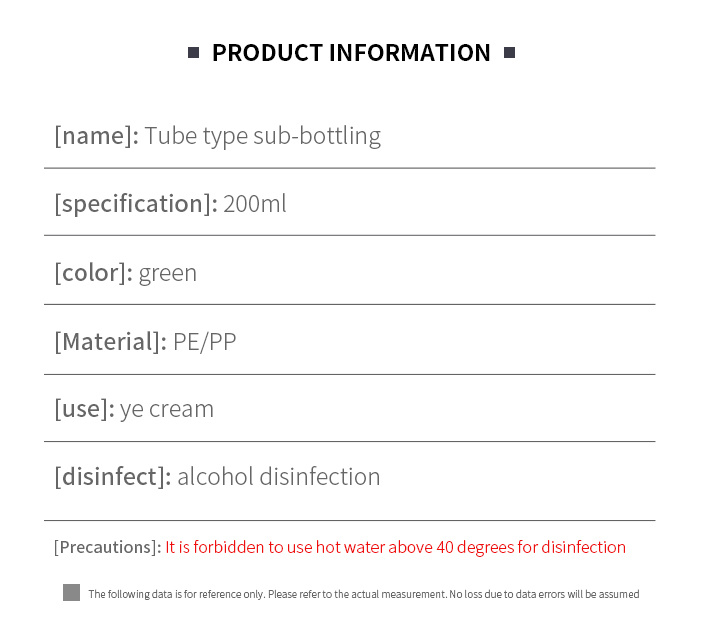Image resolution: width=703 pixels, height=638 pixels.
Task: Click the green color value
Action: pyautogui.click(x=168, y=274)
